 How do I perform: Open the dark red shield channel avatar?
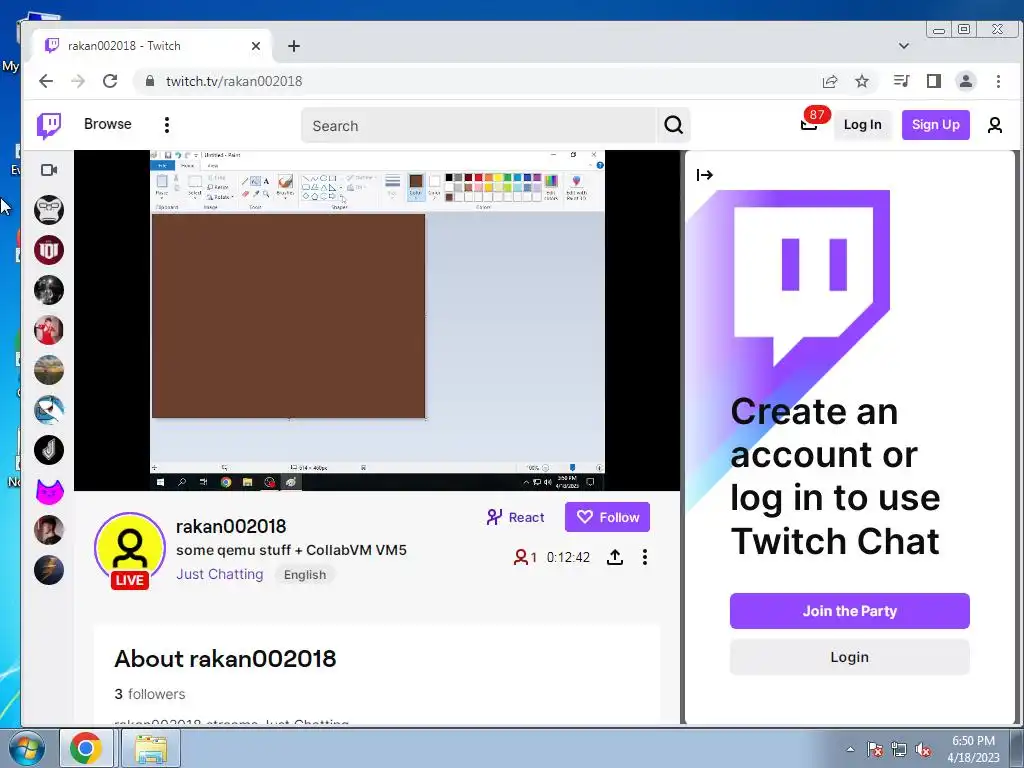point(49,250)
